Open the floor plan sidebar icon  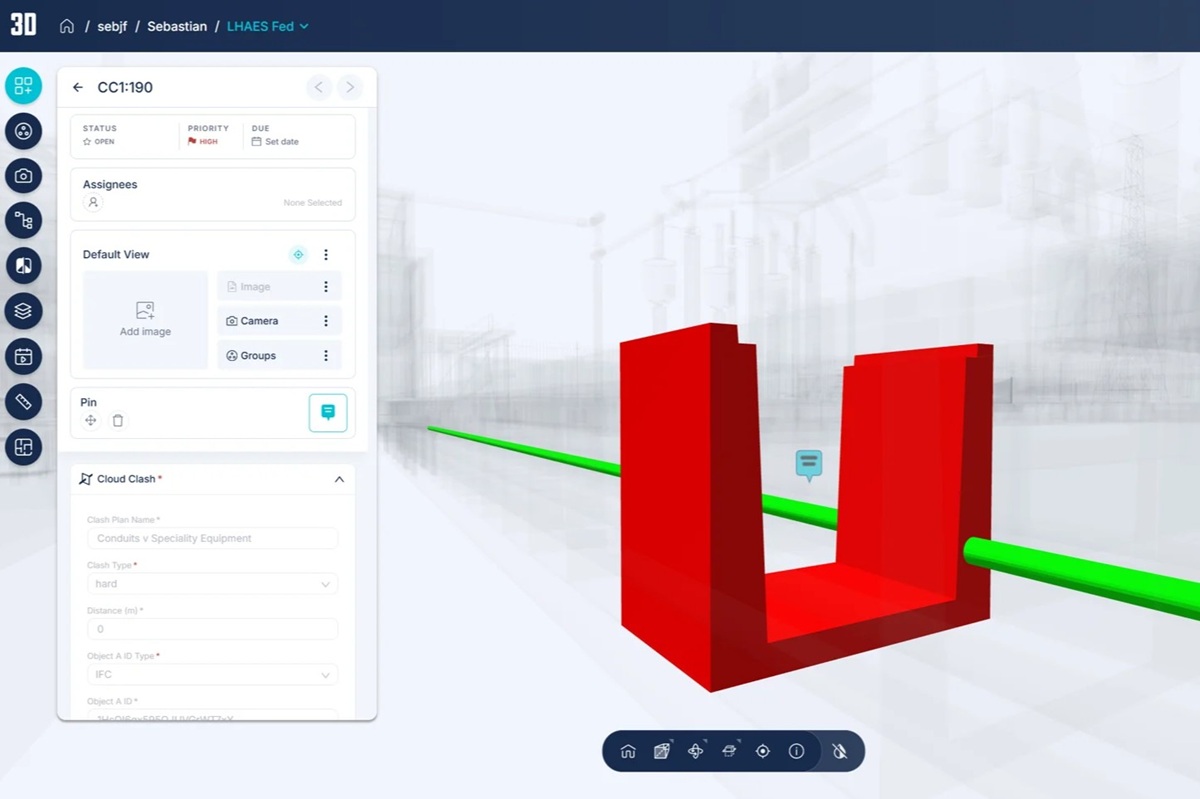(23, 447)
